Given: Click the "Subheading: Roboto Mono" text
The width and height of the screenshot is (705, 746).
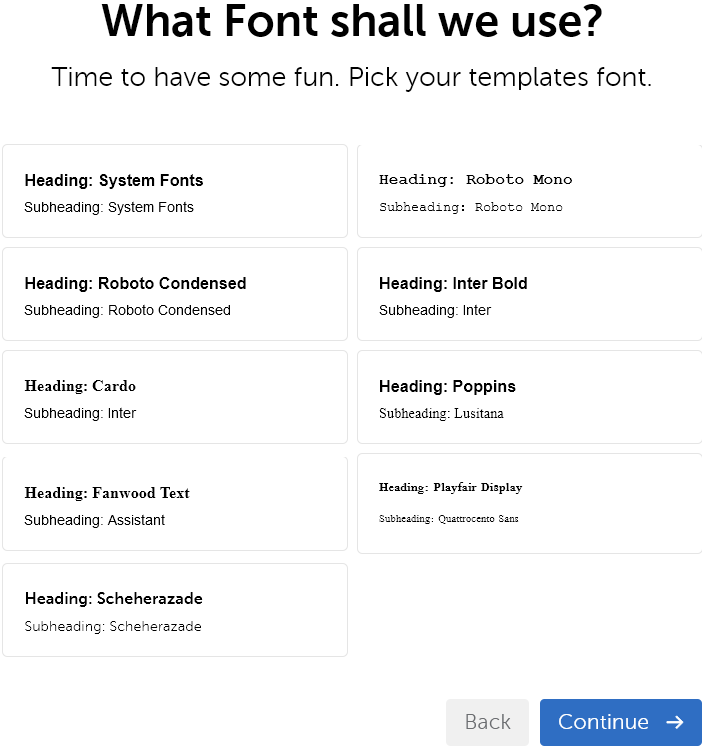Looking at the screenshot, I should pos(470,207).
